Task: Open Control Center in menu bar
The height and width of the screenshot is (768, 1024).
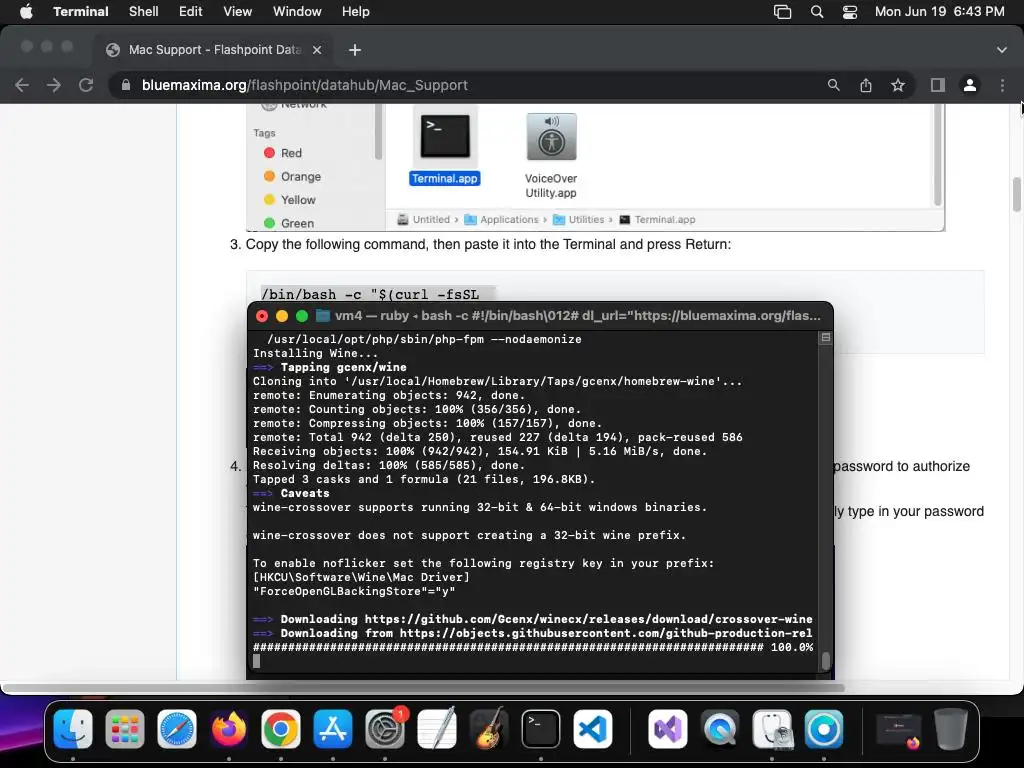Action: pos(850,12)
